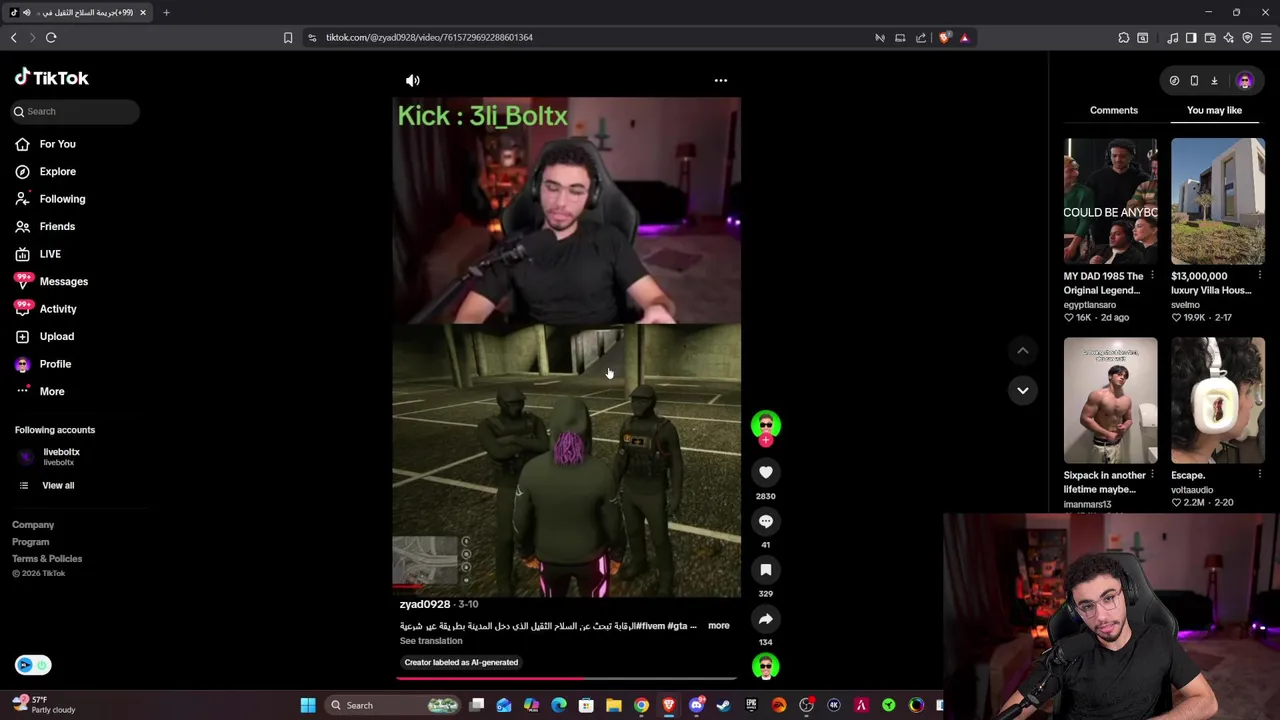
Task: Open Windows Start menu
Action: (x=308, y=705)
